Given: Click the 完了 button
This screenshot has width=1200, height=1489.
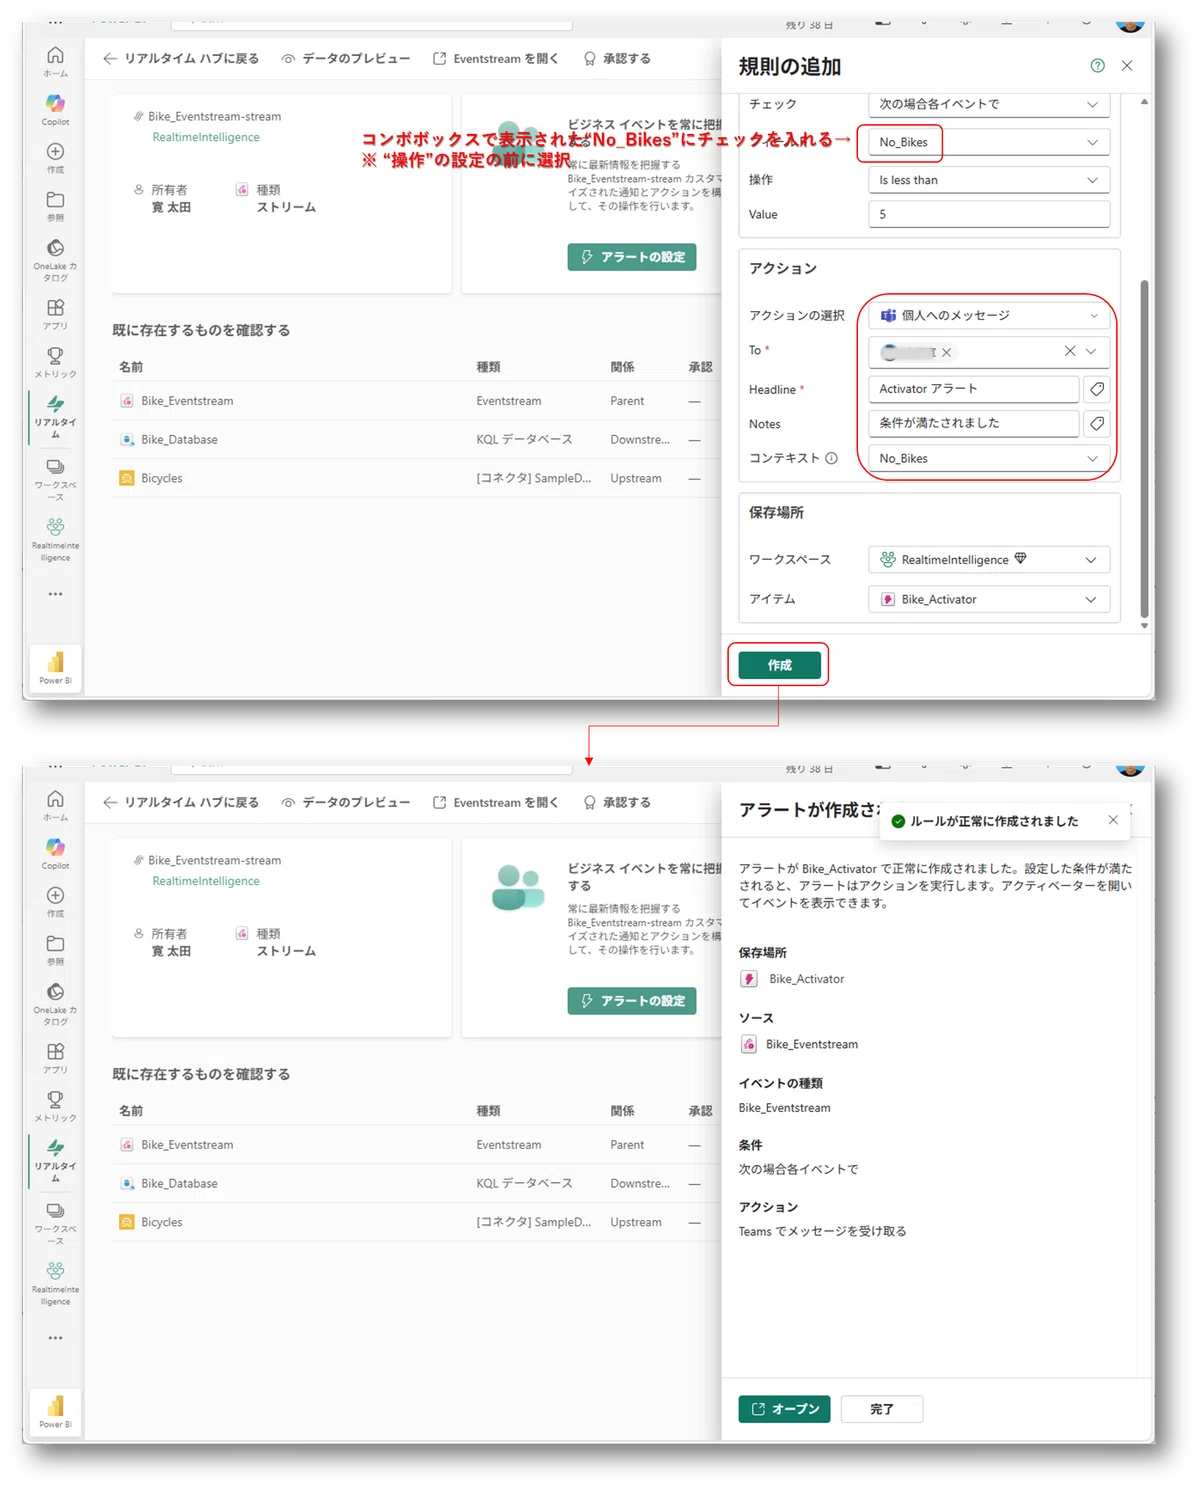Looking at the screenshot, I should (x=881, y=1409).
